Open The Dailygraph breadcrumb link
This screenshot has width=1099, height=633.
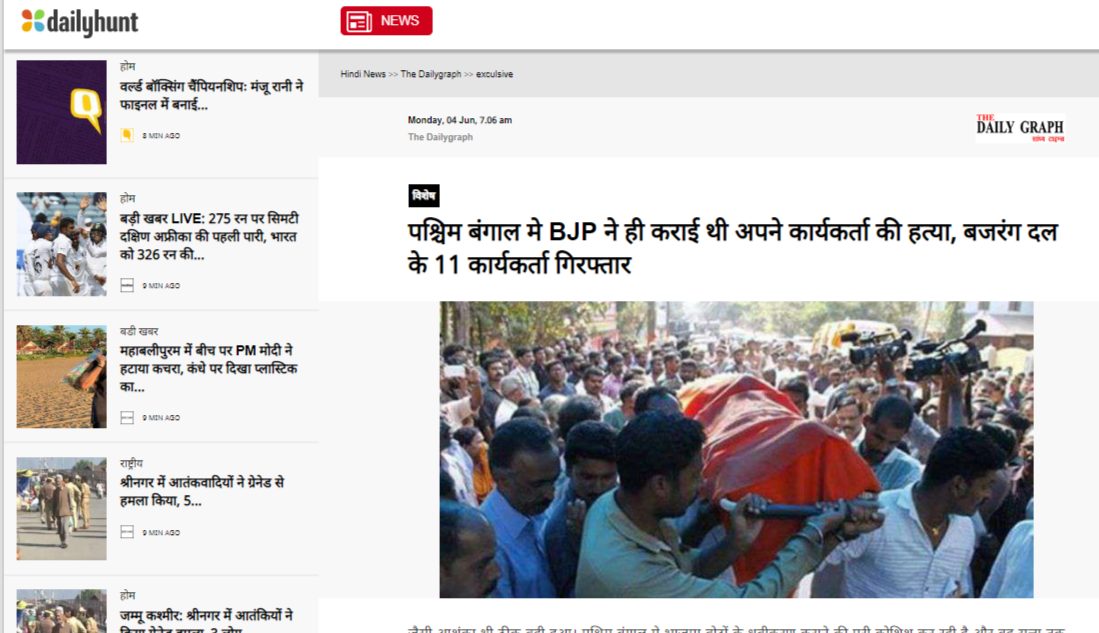431,74
